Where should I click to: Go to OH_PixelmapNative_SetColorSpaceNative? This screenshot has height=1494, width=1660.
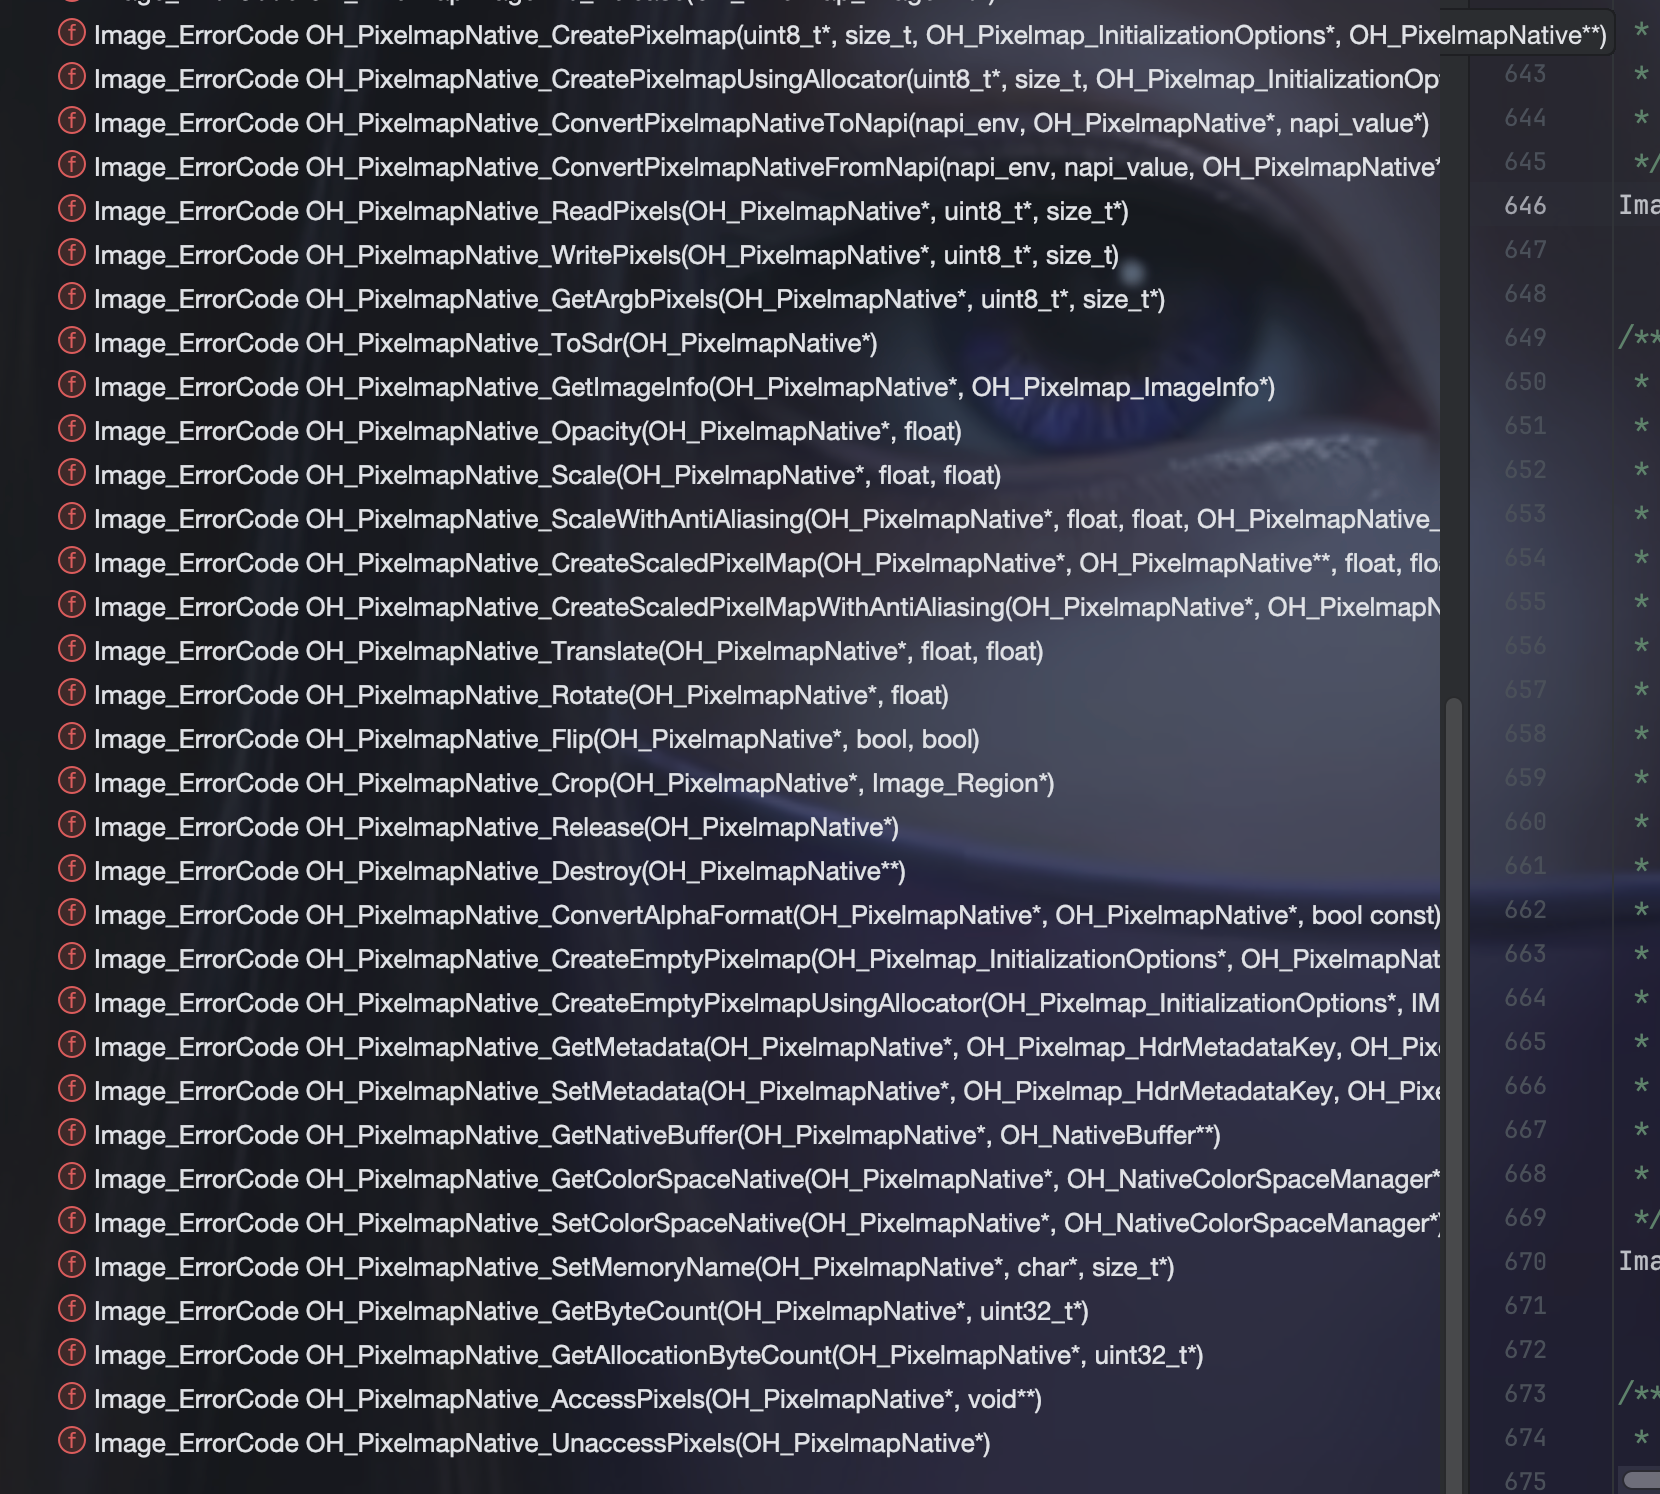(767, 1223)
